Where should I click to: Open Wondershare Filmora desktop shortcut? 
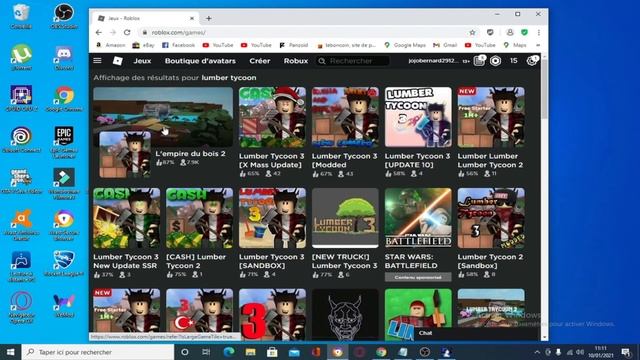[x=64, y=183]
